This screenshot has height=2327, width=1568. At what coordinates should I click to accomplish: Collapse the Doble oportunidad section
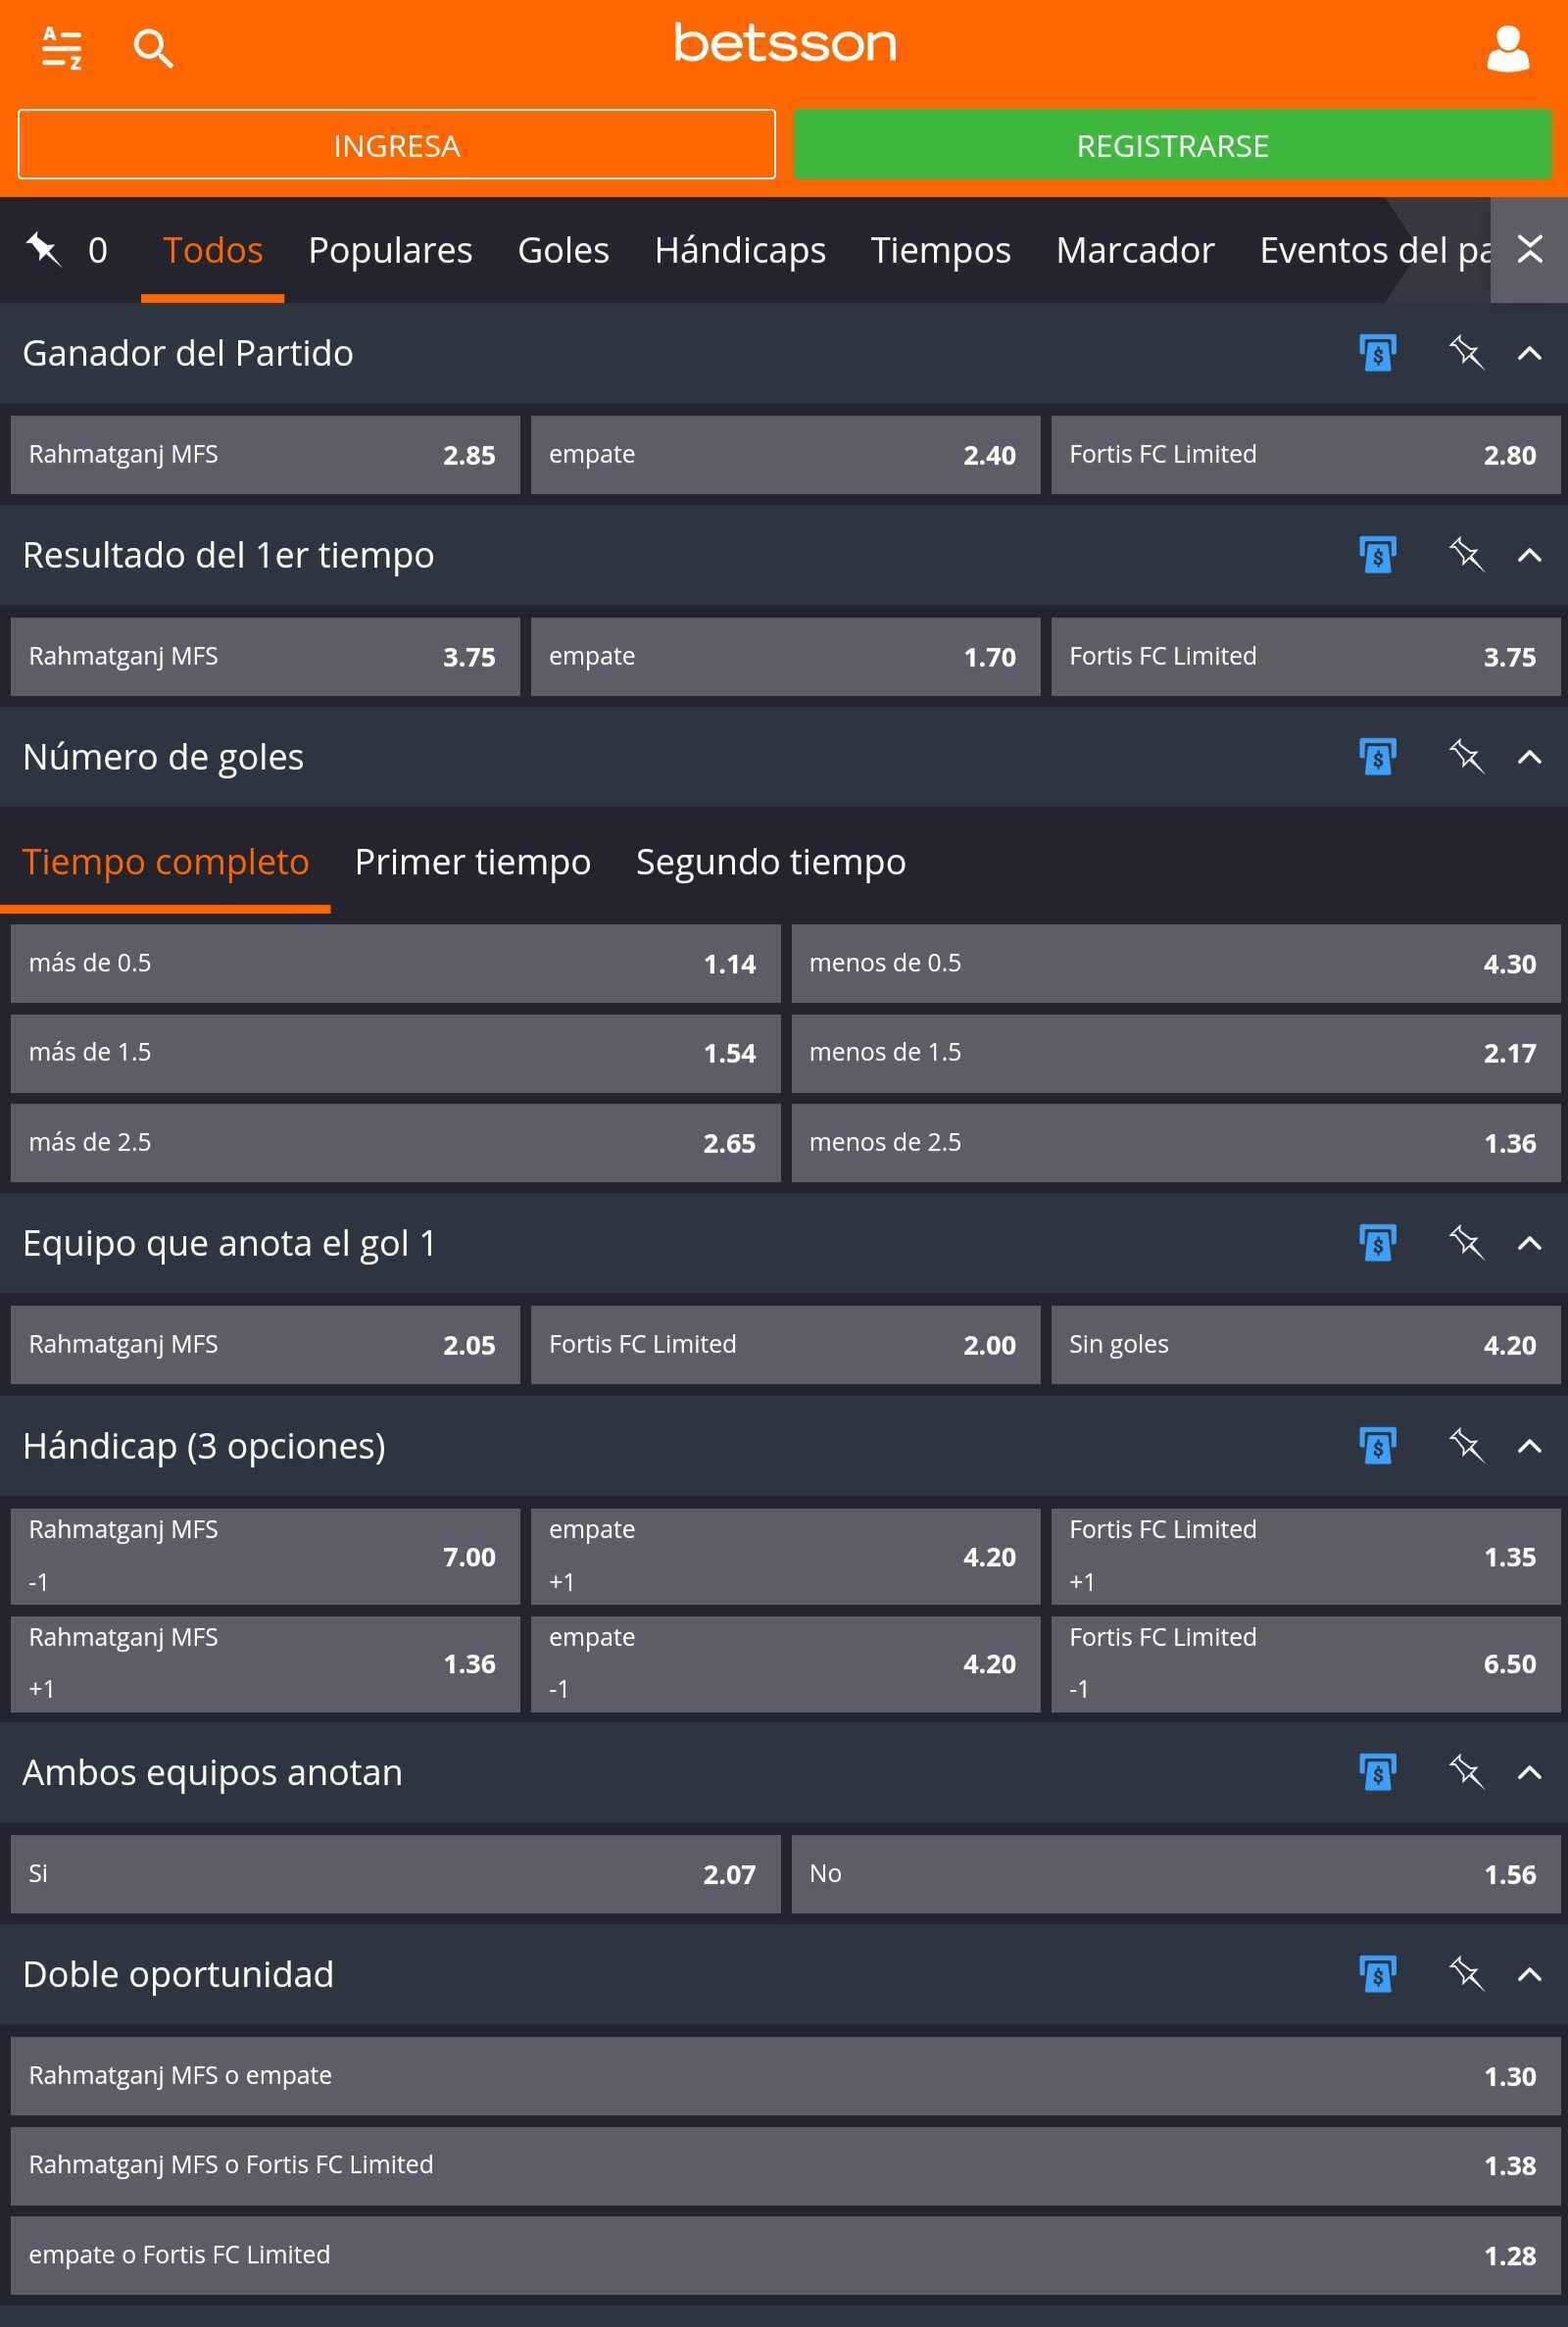[x=1529, y=1975]
